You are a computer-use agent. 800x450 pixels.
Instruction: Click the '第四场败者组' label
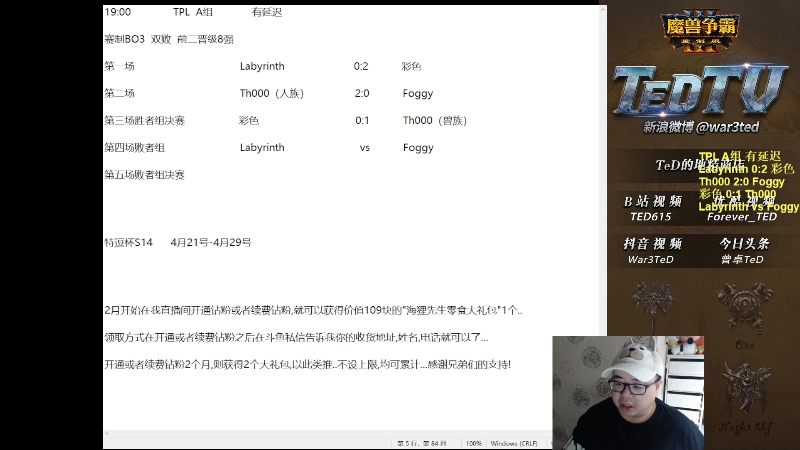click(x=134, y=148)
